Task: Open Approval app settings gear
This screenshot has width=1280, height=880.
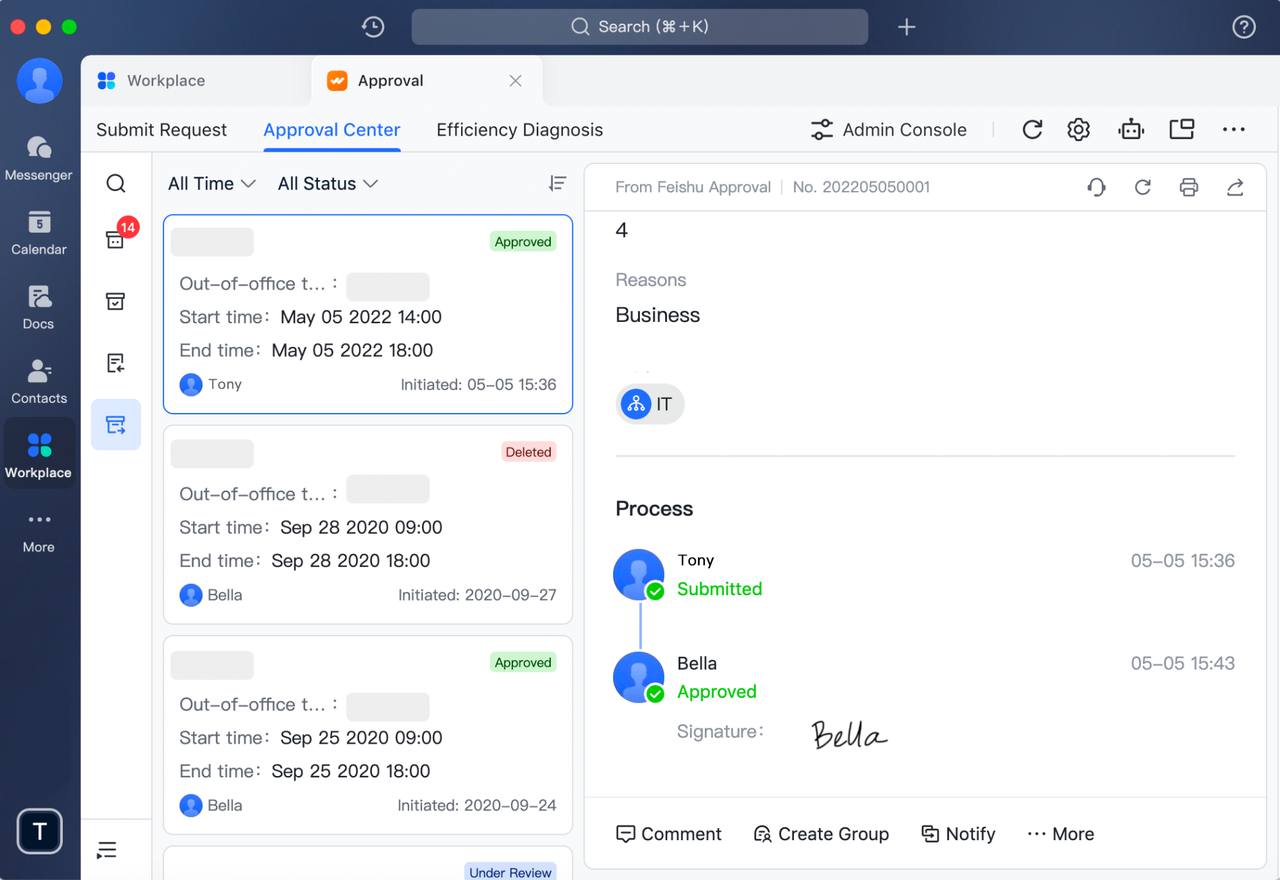Action: click(1078, 129)
